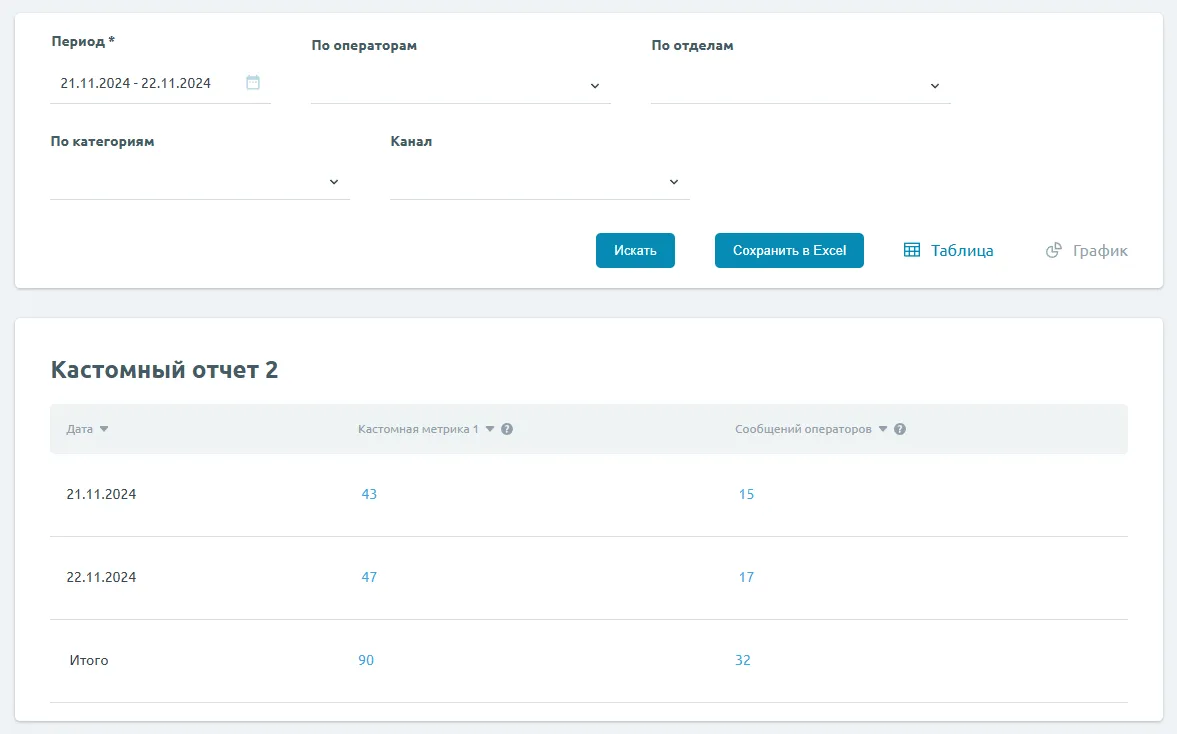Click the pie chart icon beside График

1053,250
